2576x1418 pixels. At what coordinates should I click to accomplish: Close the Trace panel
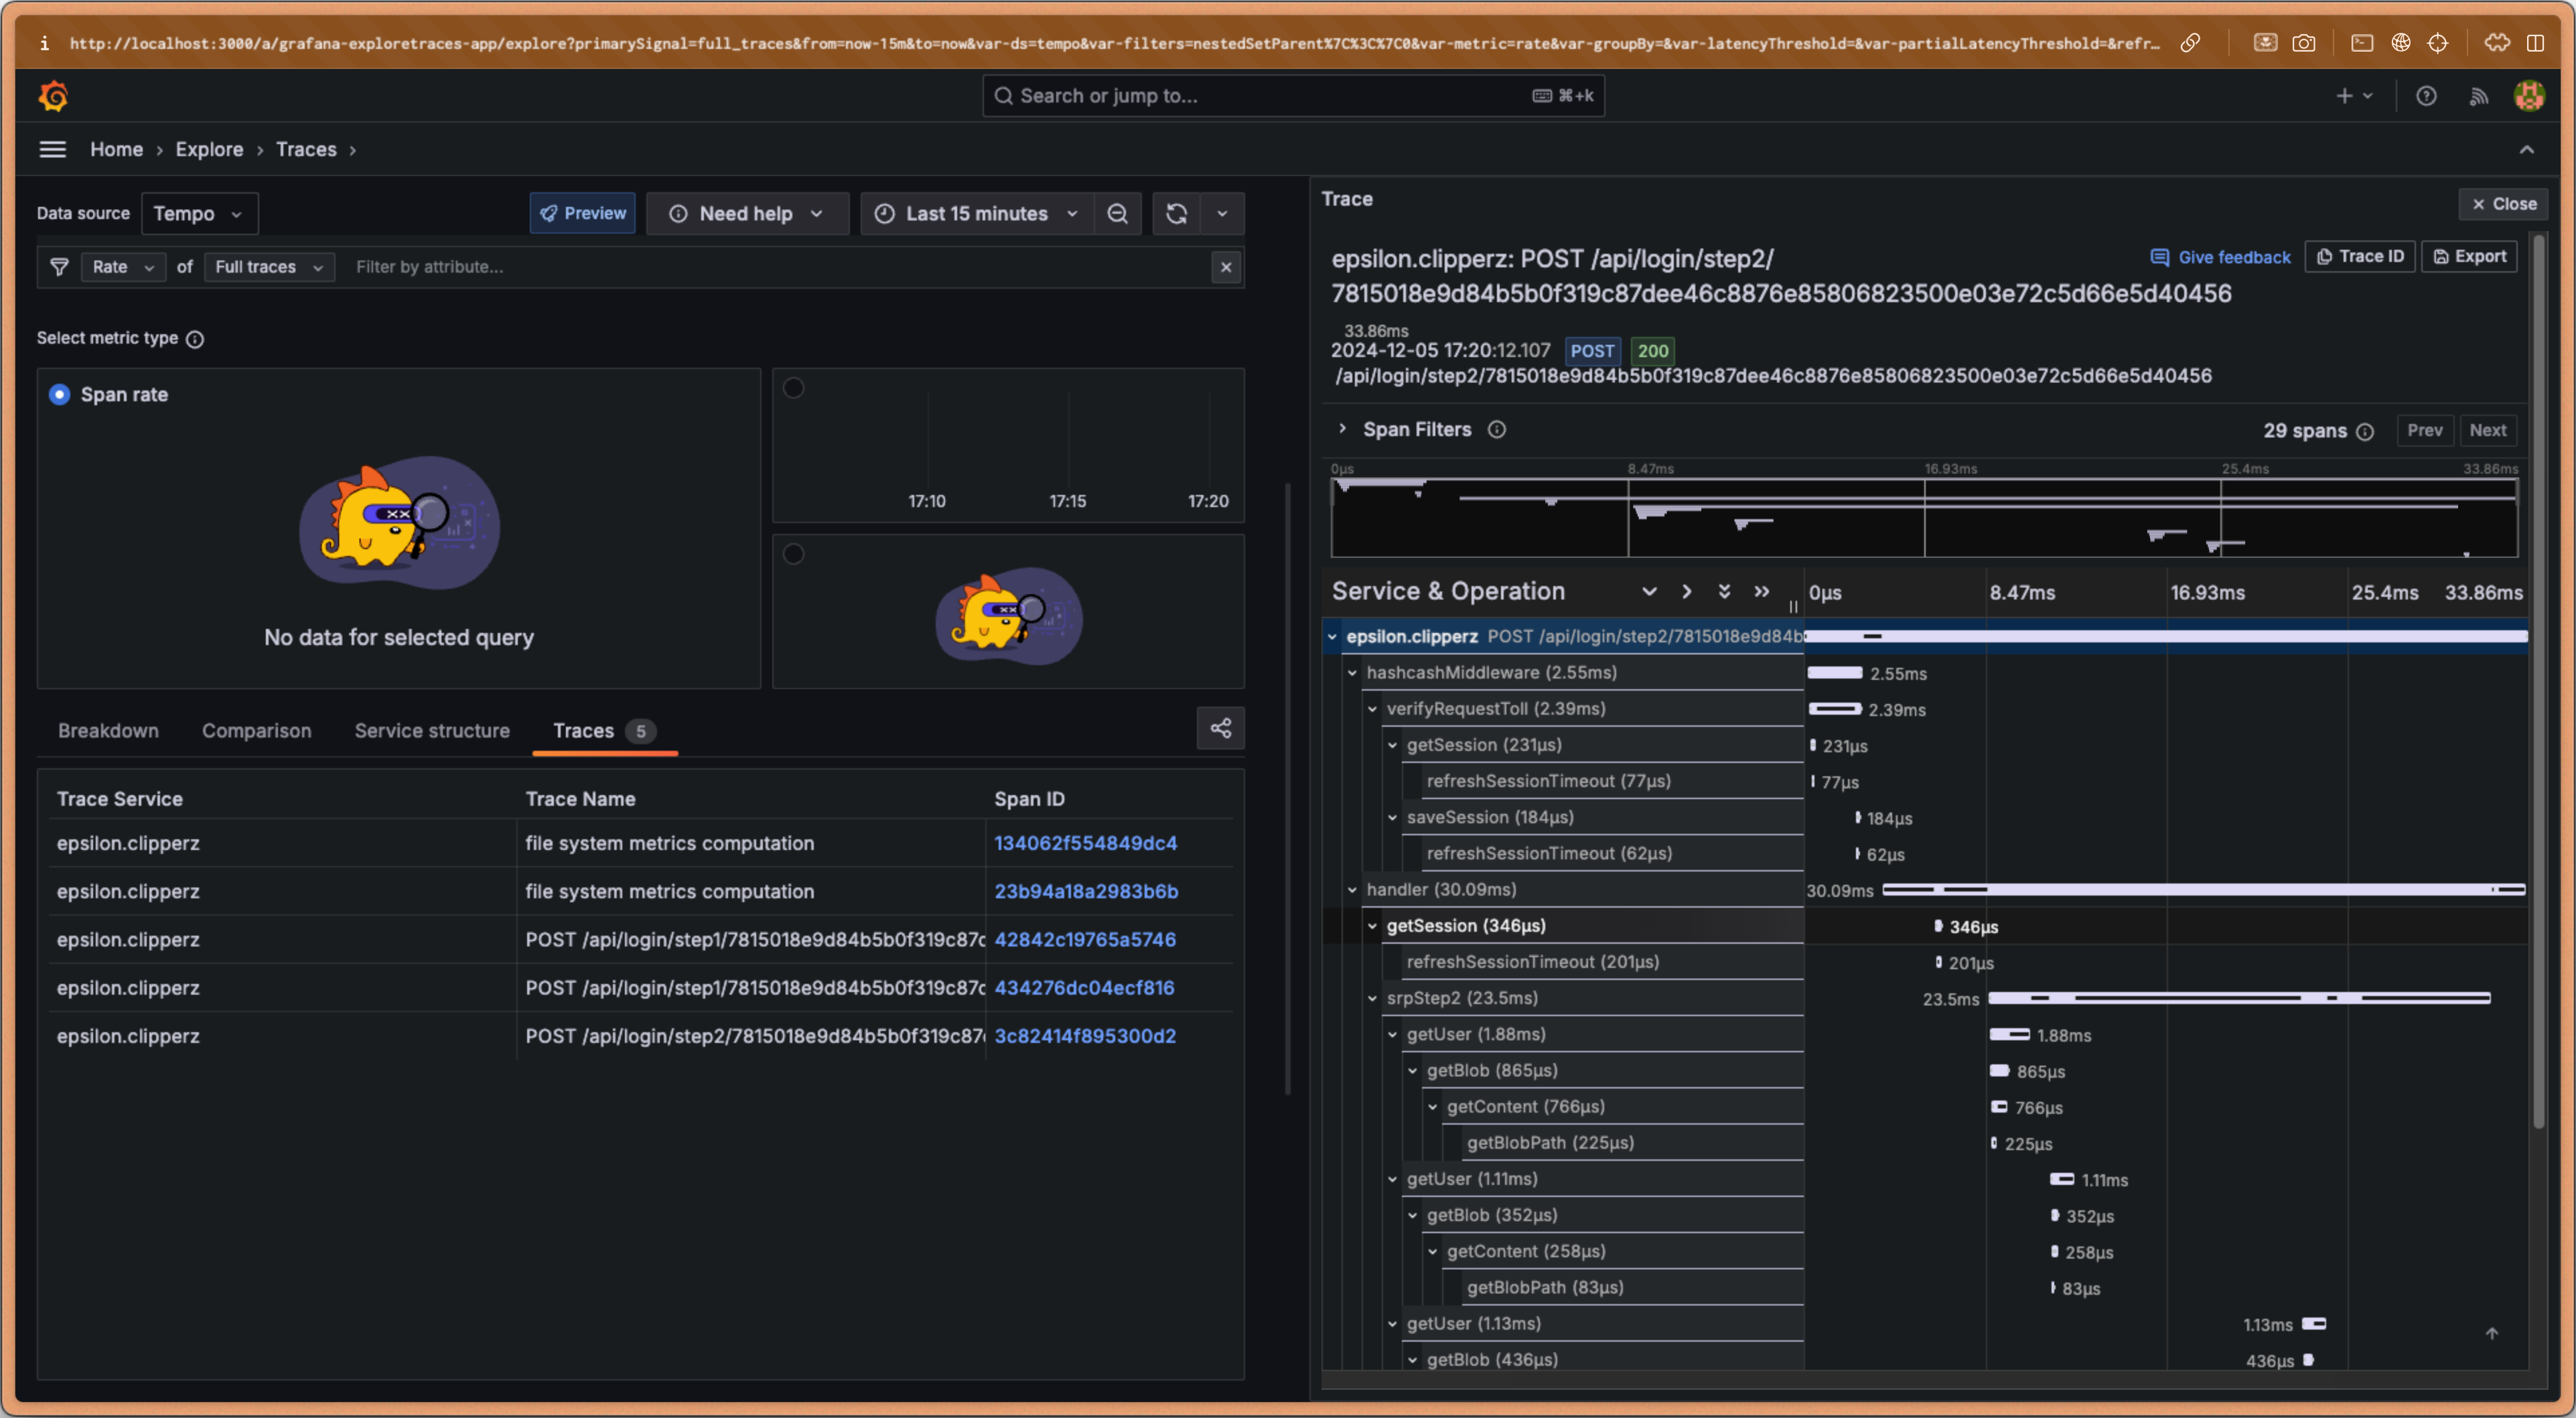tap(2503, 204)
